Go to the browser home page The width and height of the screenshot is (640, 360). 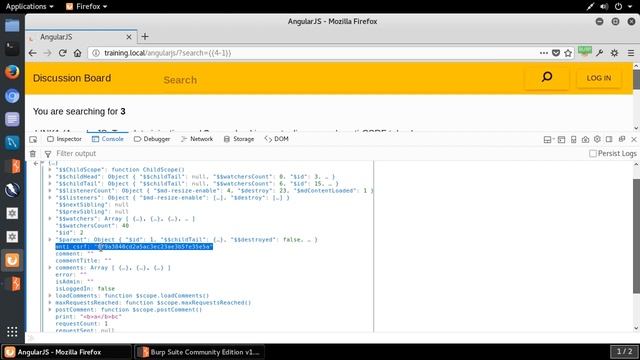tap(78, 53)
